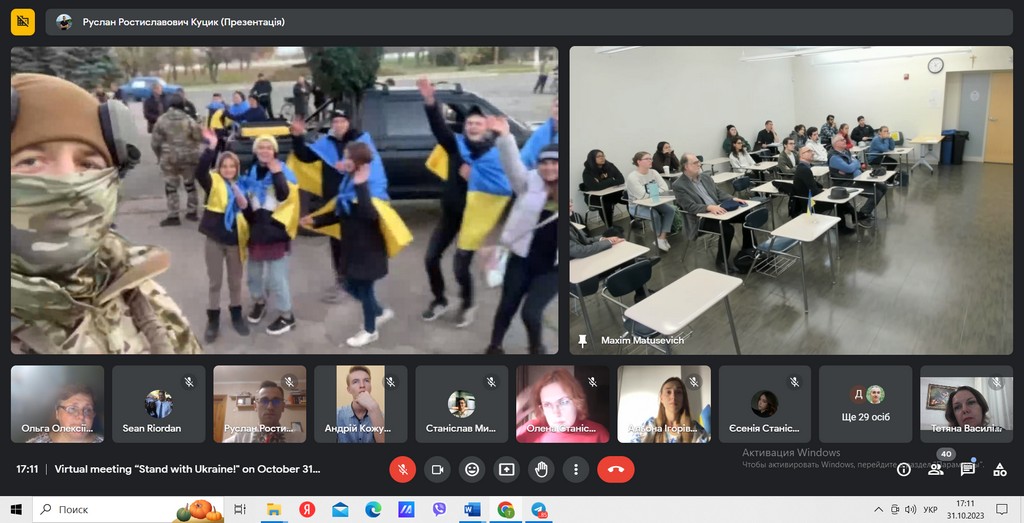Open the emoji reactions panel
Screen dimensions: 1024x523
472,469
